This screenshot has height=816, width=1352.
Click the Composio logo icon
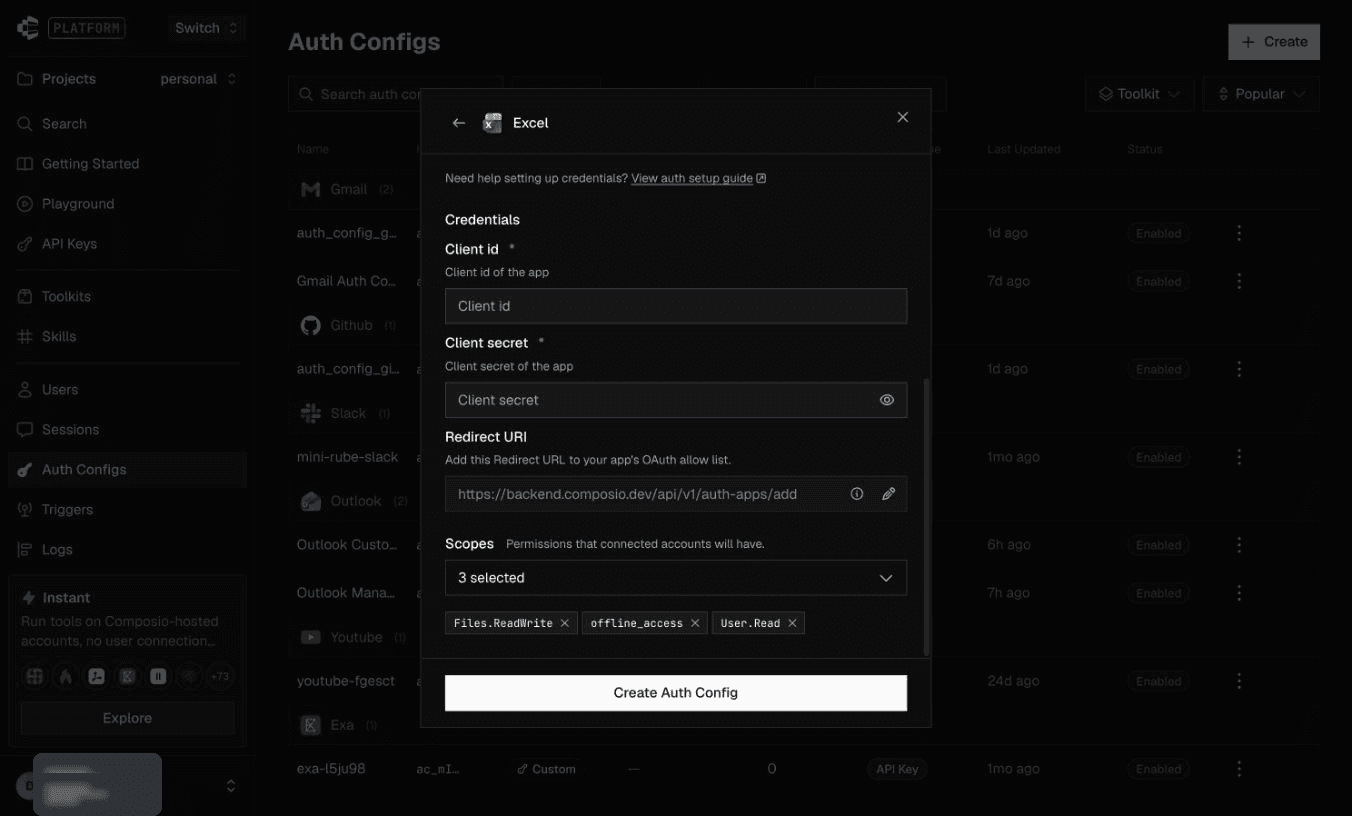pos(27,28)
